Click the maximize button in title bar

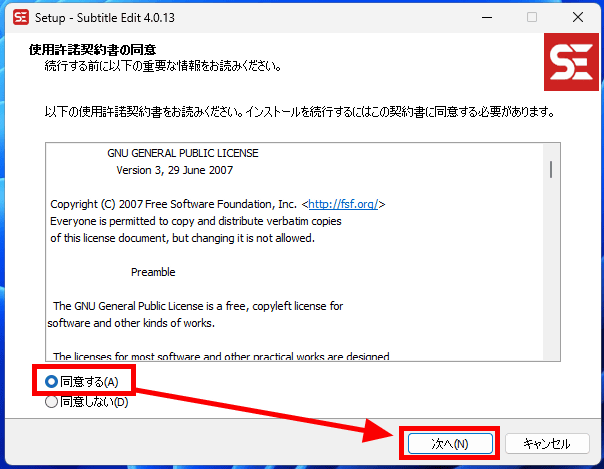tap(532, 17)
